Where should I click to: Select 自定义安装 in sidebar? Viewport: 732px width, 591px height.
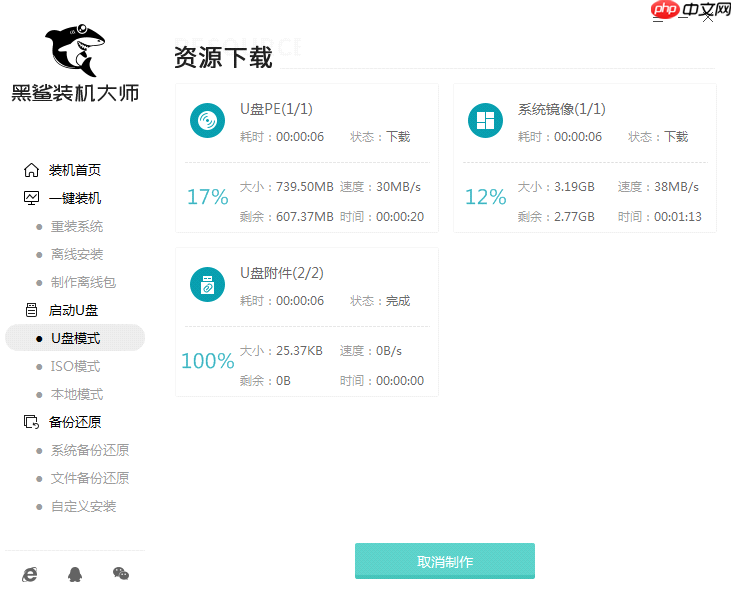coord(83,506)
